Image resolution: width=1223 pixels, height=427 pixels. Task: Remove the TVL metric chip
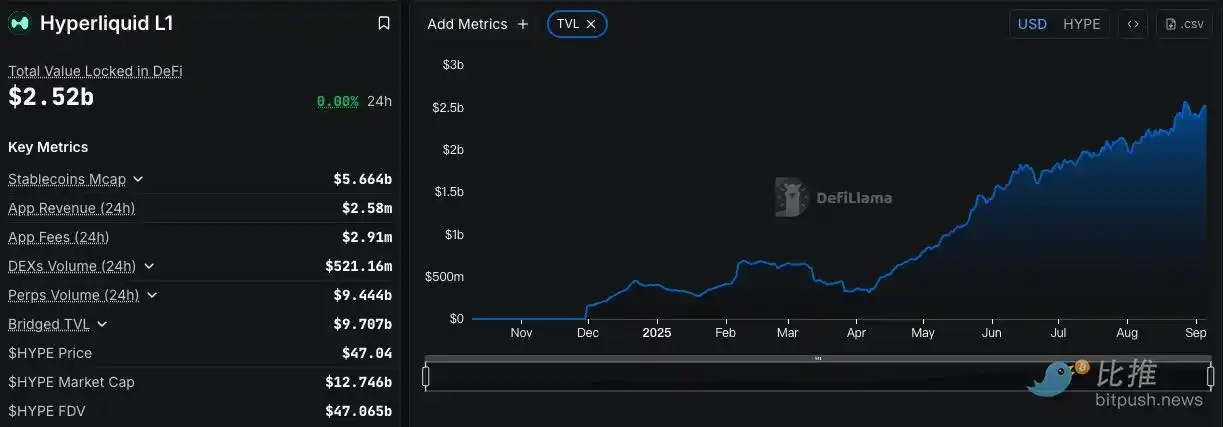(591, 24)
